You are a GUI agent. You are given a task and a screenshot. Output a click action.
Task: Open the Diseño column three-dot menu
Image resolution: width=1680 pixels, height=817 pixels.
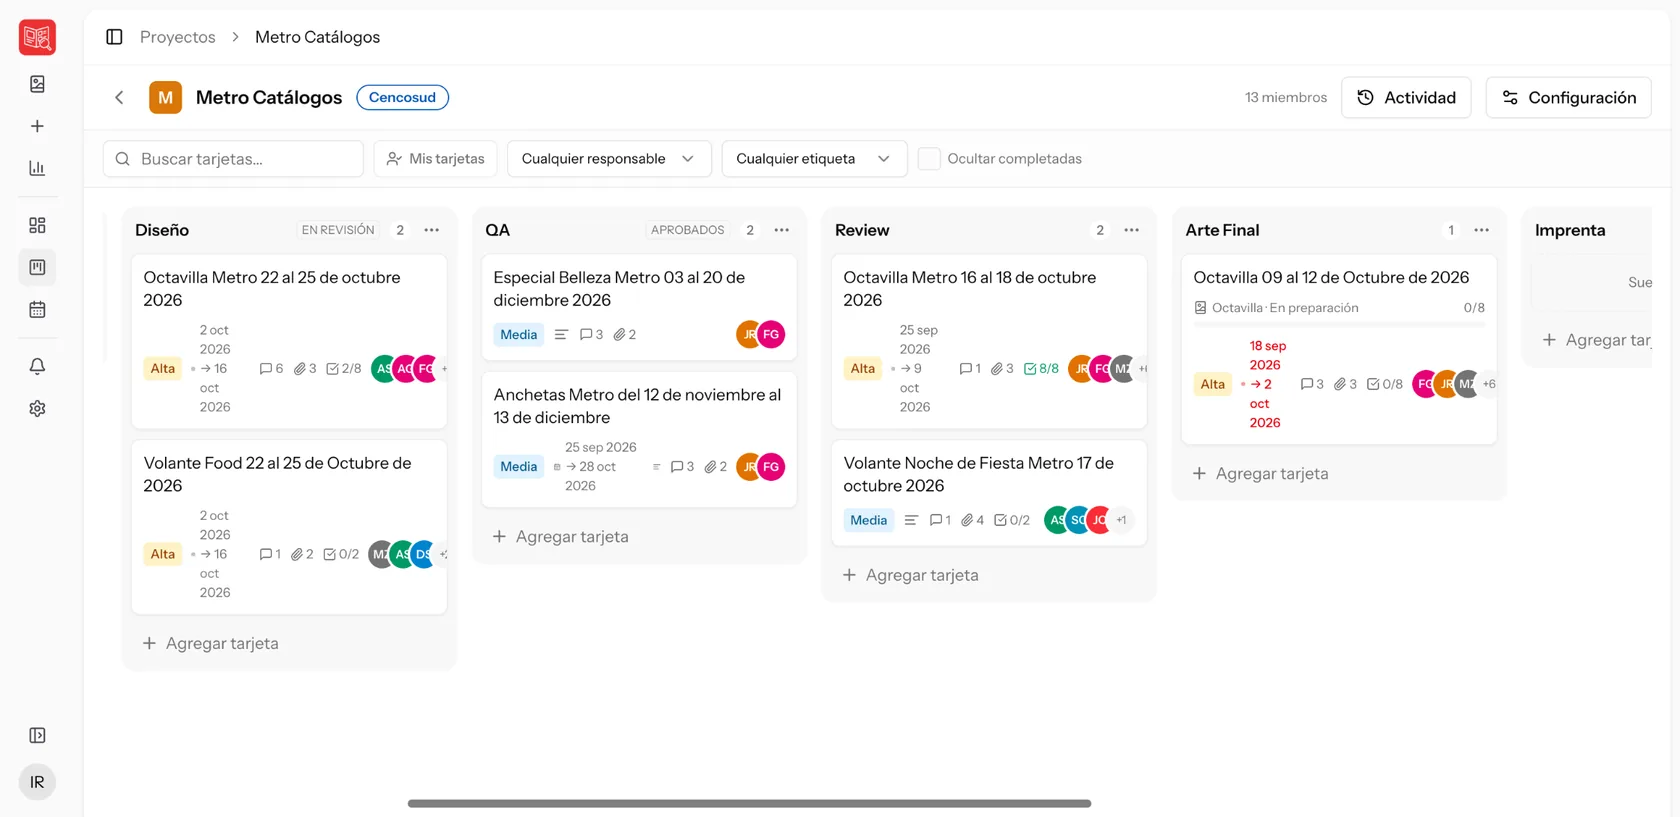click(432, 230)
